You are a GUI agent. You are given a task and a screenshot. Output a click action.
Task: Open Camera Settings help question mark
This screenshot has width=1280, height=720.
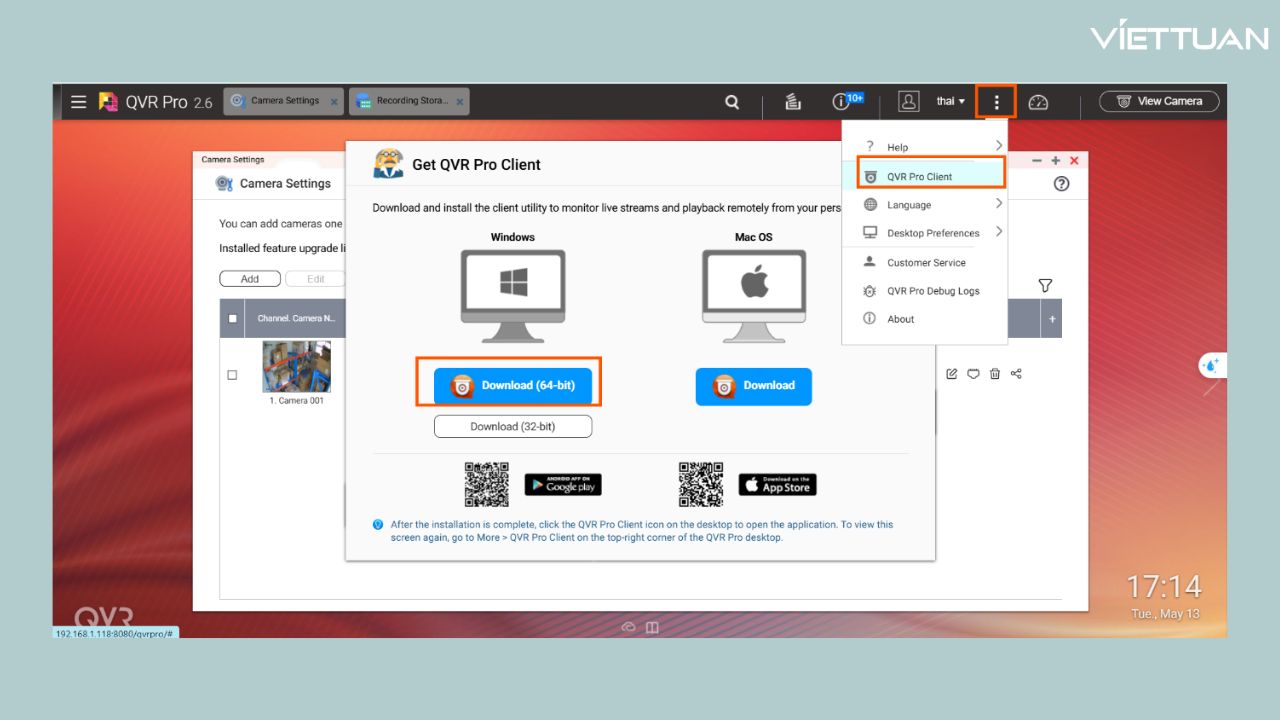1062,183
